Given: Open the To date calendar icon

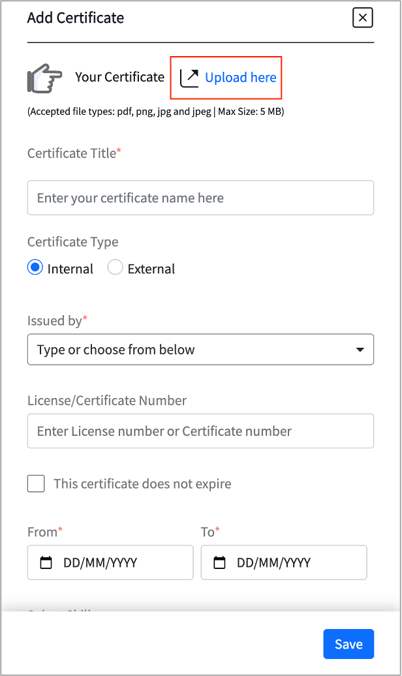Looking at the screenshot, I should pyautogui.click(x=220, y=563).
